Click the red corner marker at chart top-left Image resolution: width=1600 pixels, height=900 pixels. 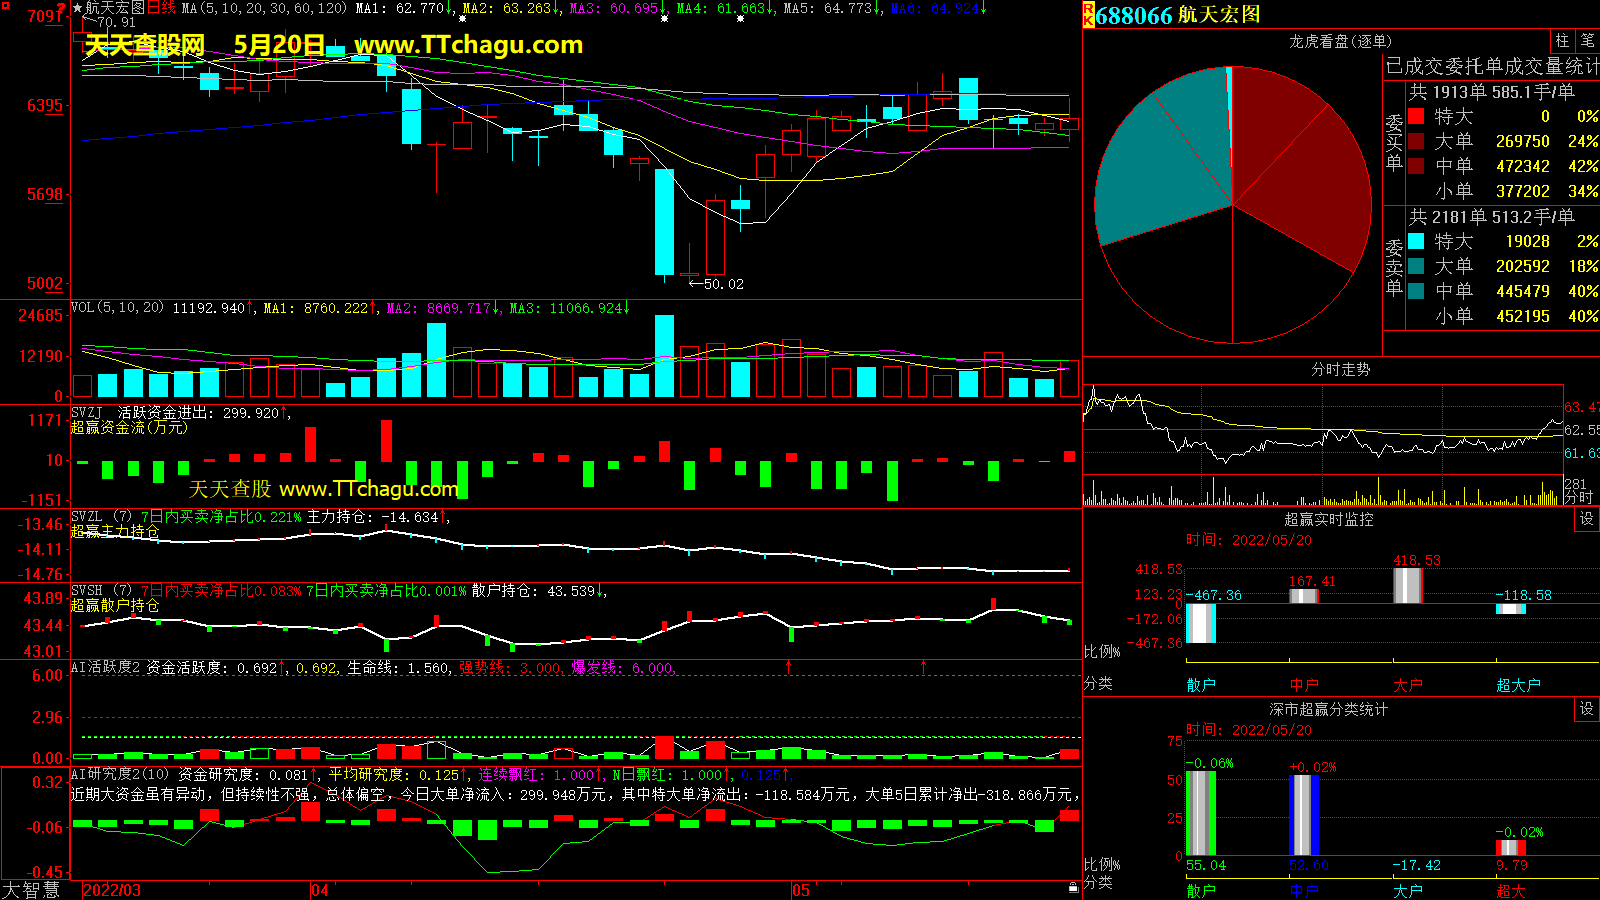point(61,7)
